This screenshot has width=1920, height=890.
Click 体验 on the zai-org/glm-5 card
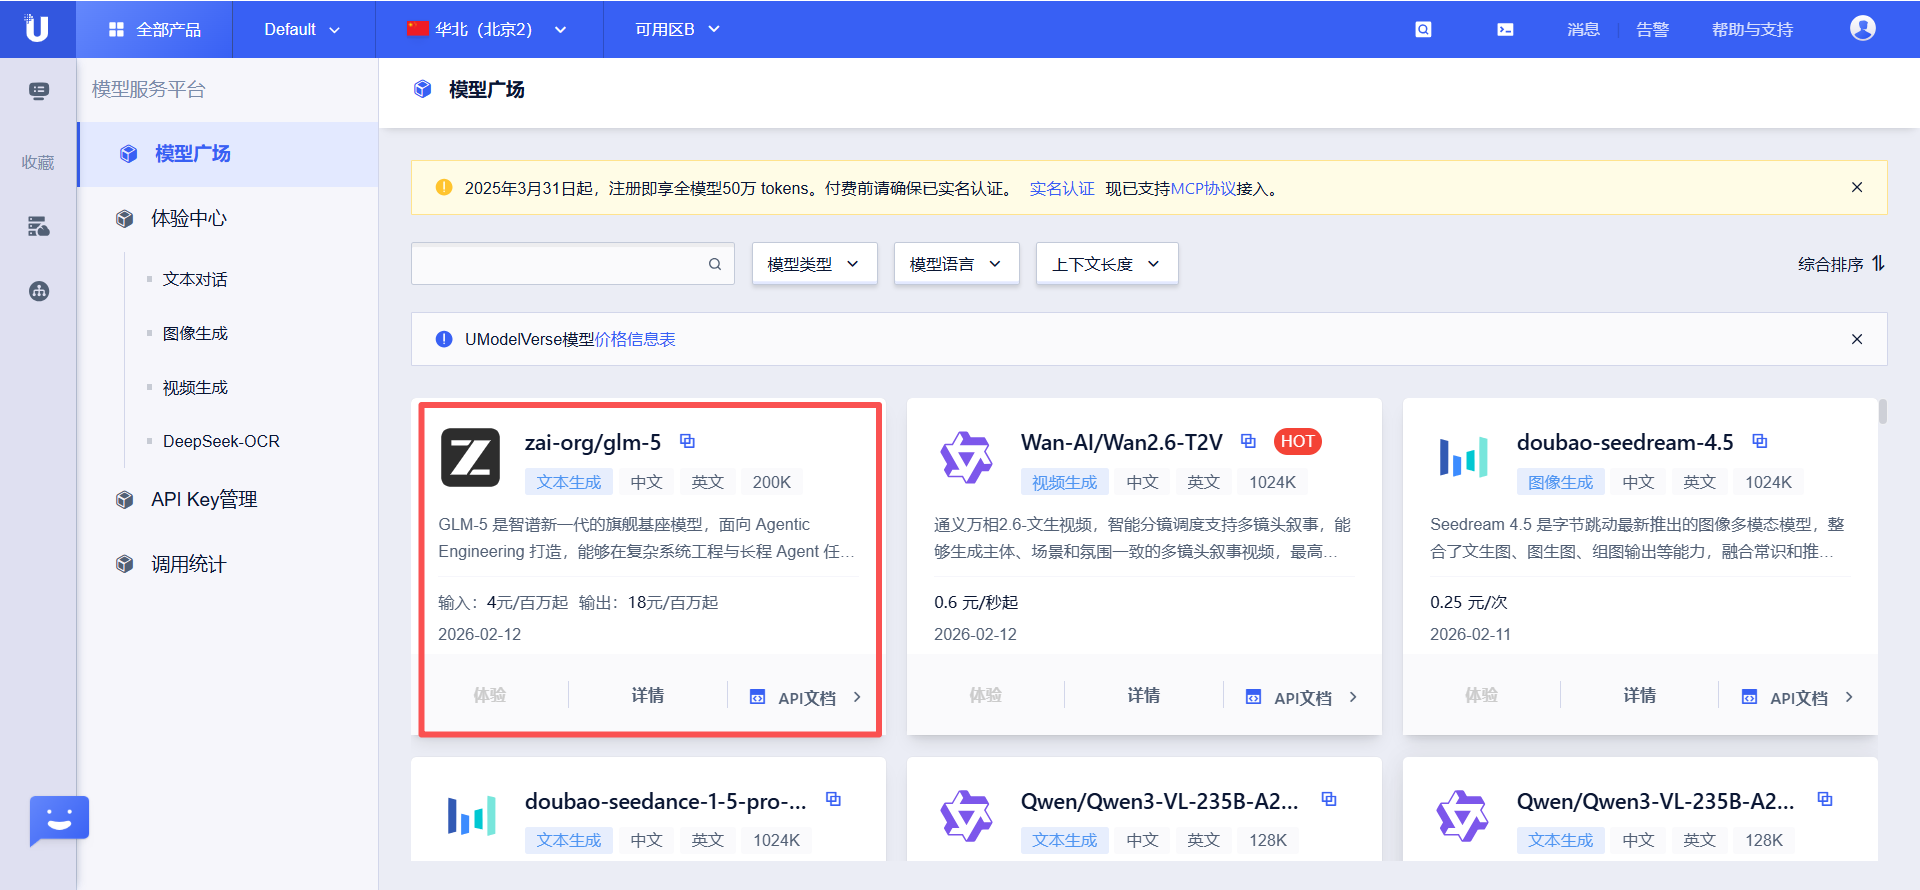[x=489, y=695]
